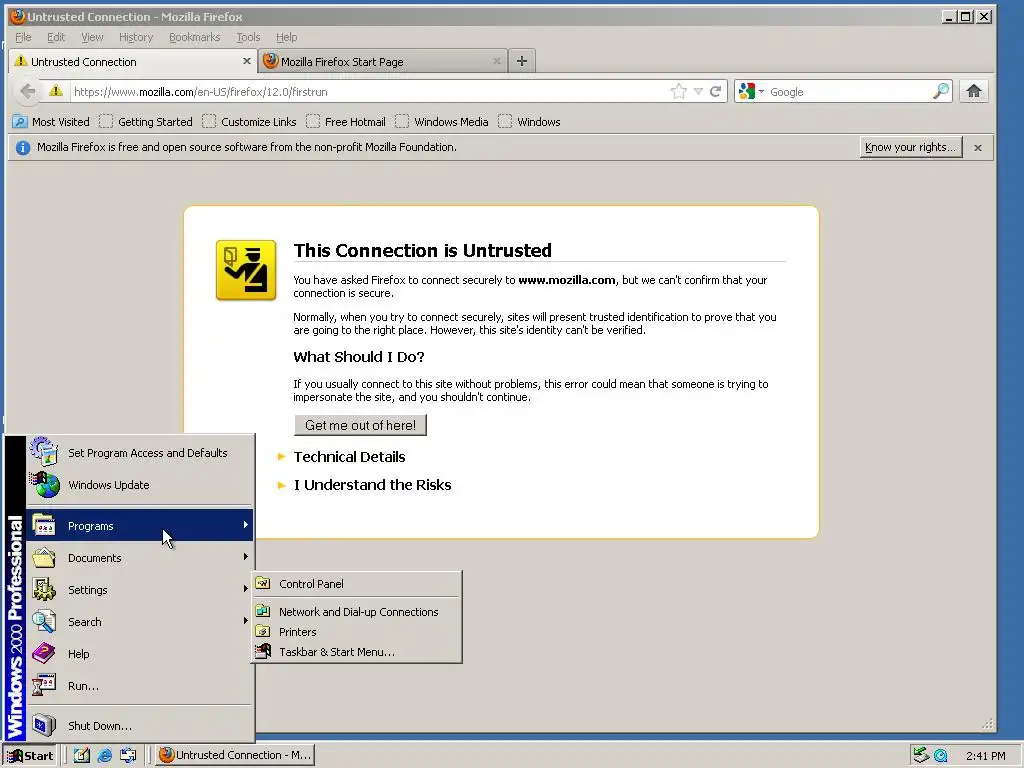The image size is (1024, 768).
Task: Open the History menu
Action: 136,37
